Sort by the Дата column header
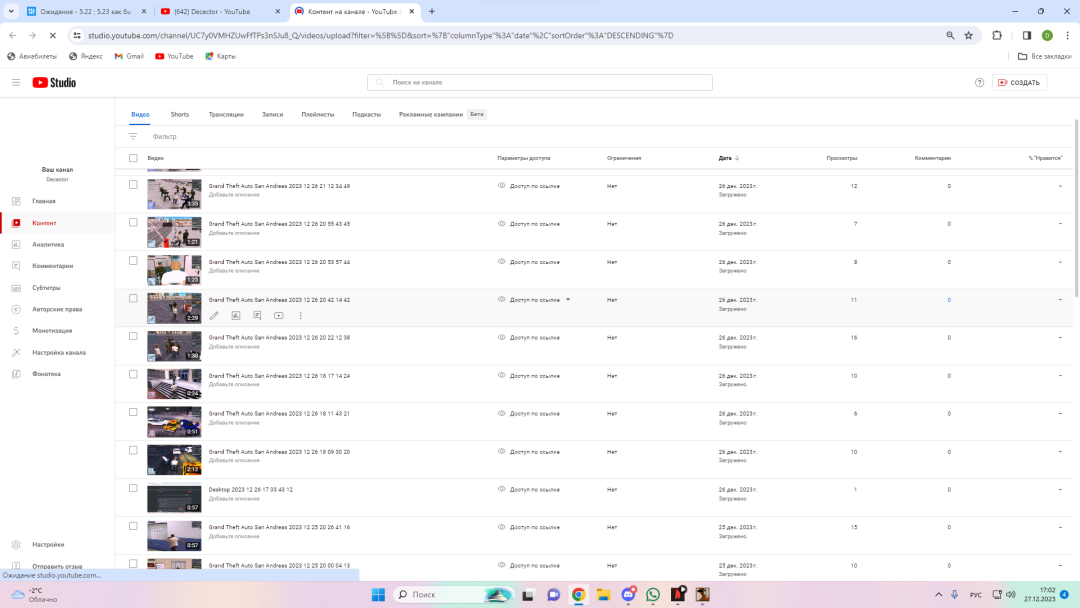Viewport: 1080px width, 608px height. click(x=729, y=158)
